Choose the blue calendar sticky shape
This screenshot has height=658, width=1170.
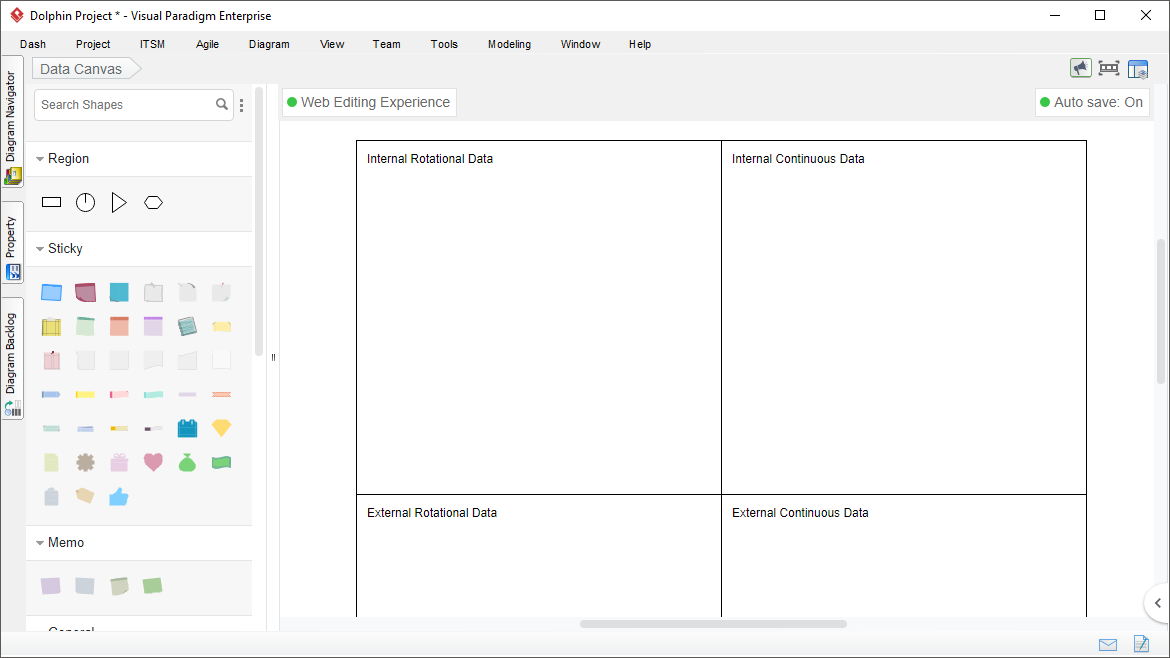click(187, 427)
